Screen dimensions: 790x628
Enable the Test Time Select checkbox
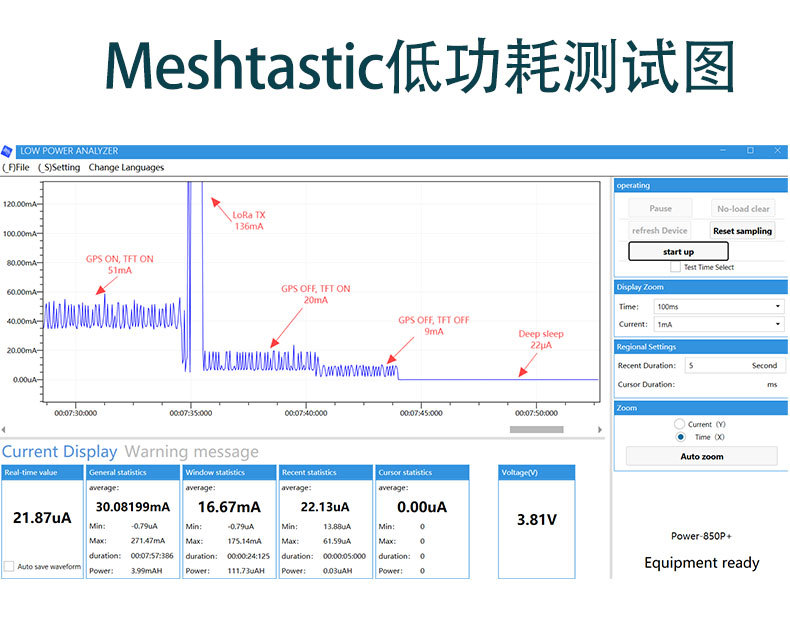[675, 267]
